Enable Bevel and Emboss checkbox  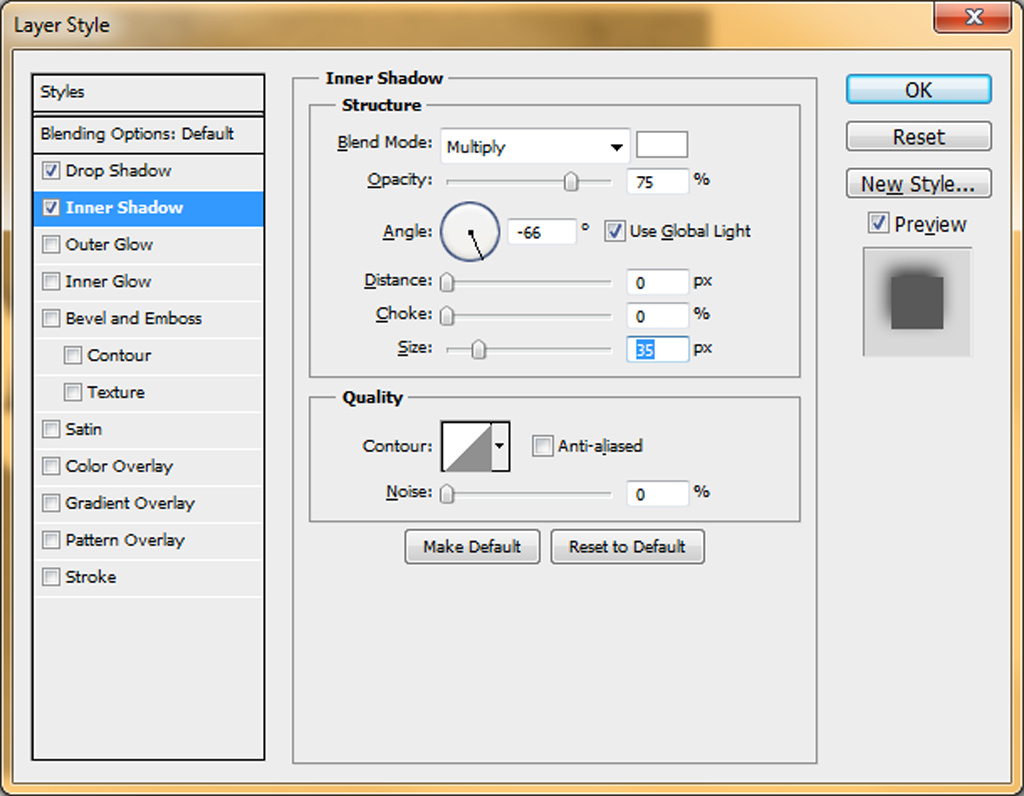click(50, 318)
